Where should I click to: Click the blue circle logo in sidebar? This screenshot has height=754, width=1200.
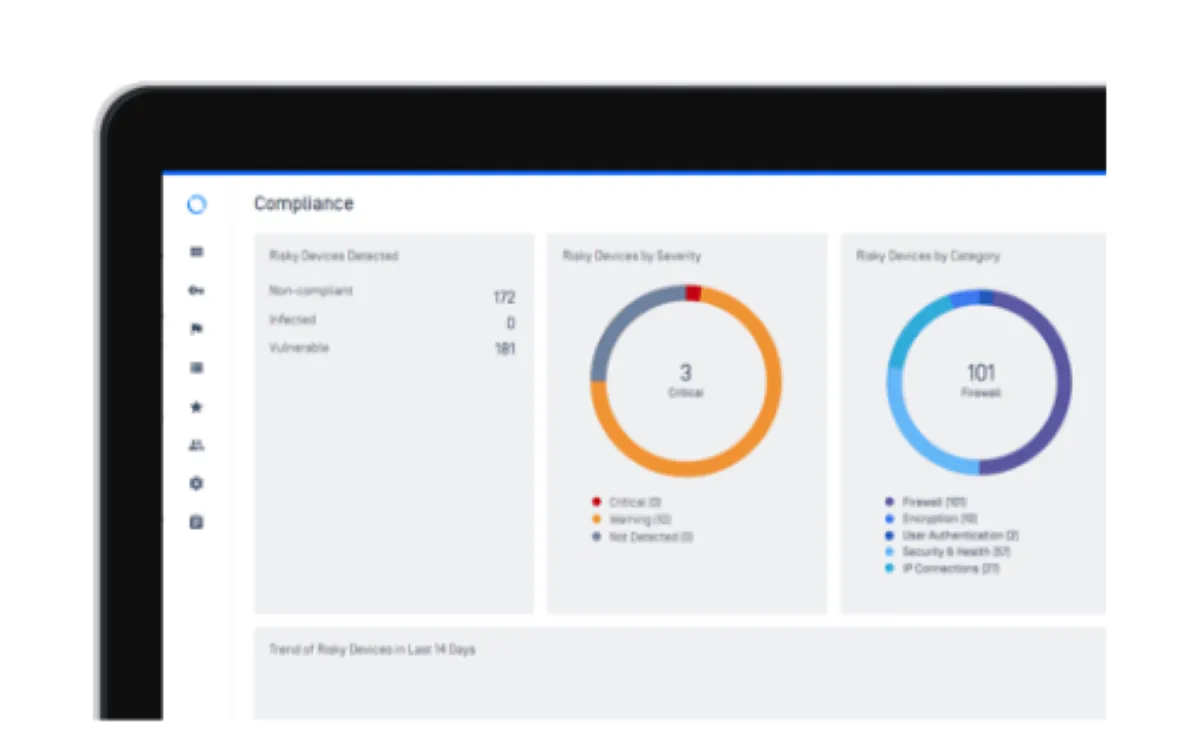tap(197, 205)
